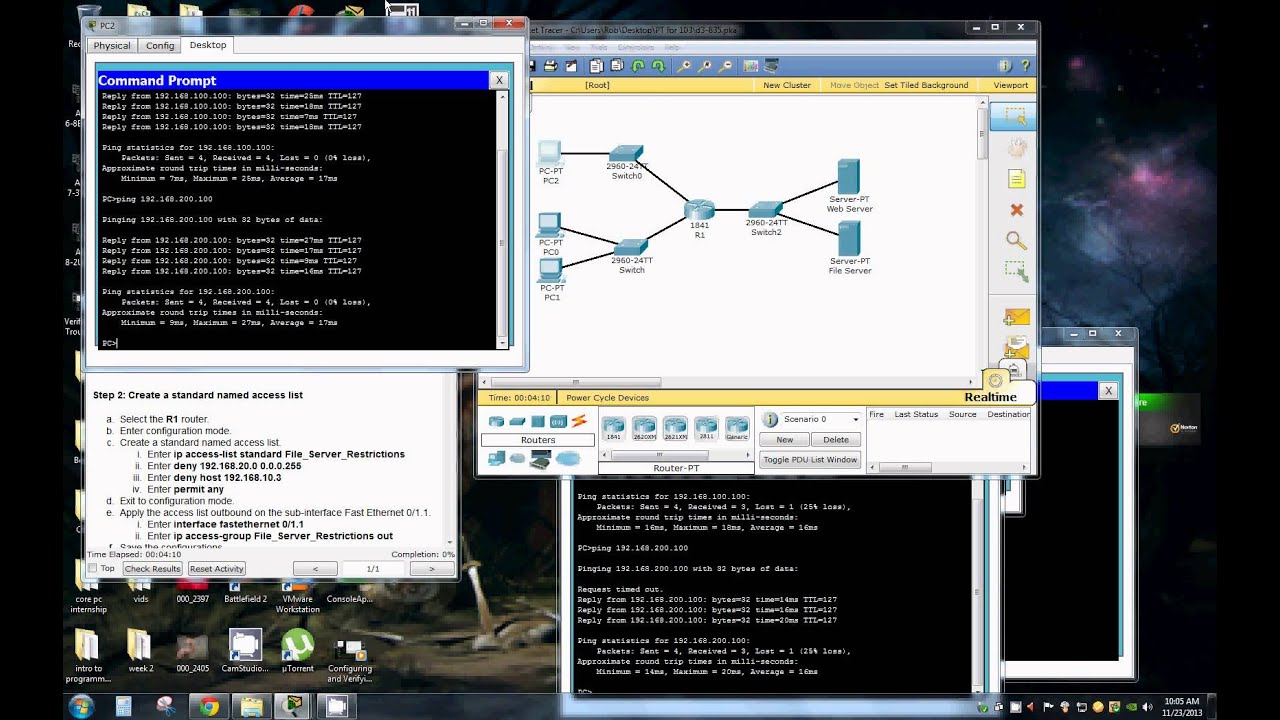Open the Physical tab in PC2 window
The image size is (1280, 720).
[x=112, y=45]
